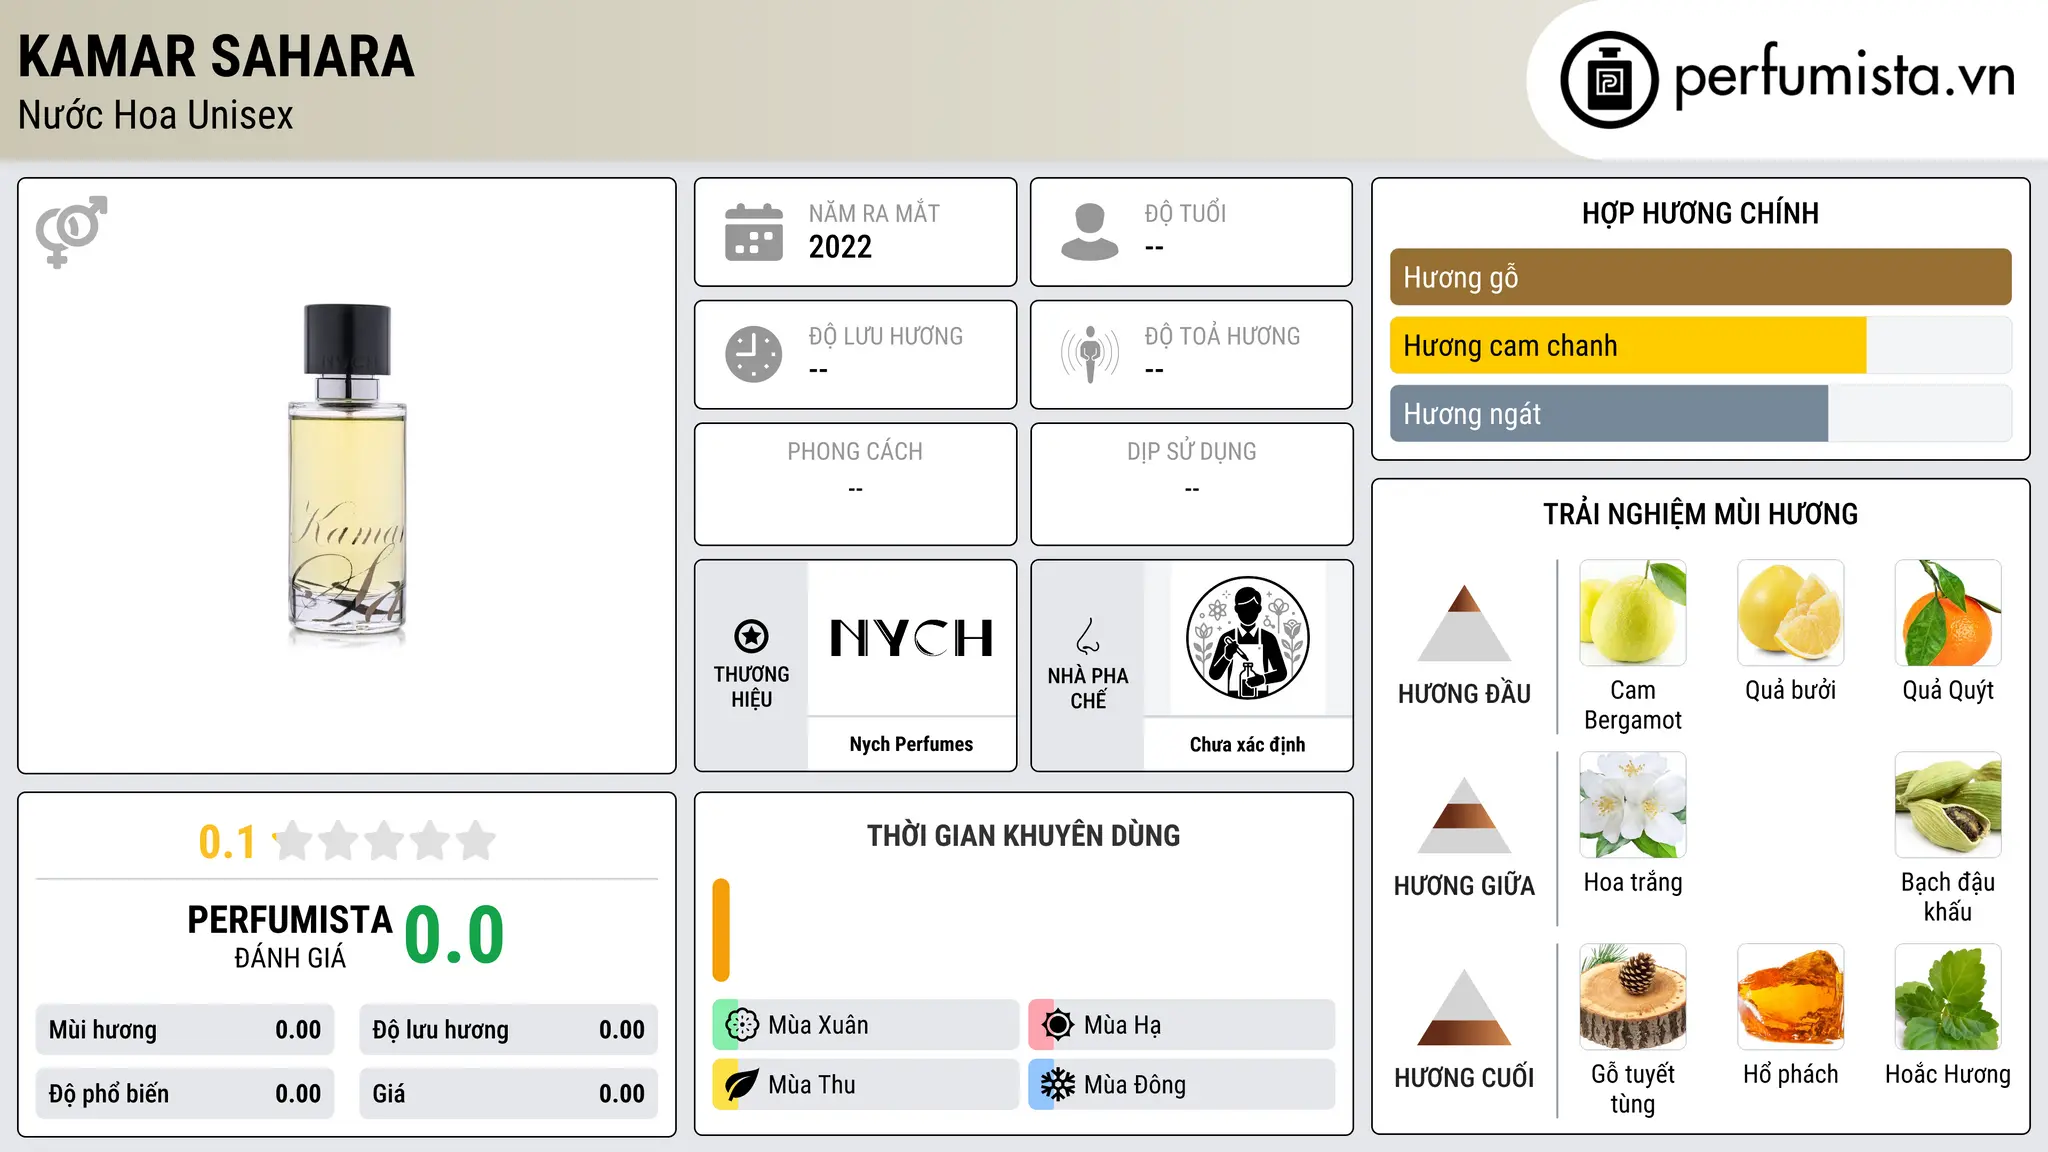Click the ĐỘ TOẢ HƯƠNG card label
Viewport: 2048px width, 1152px height.
pos(1222,336)
